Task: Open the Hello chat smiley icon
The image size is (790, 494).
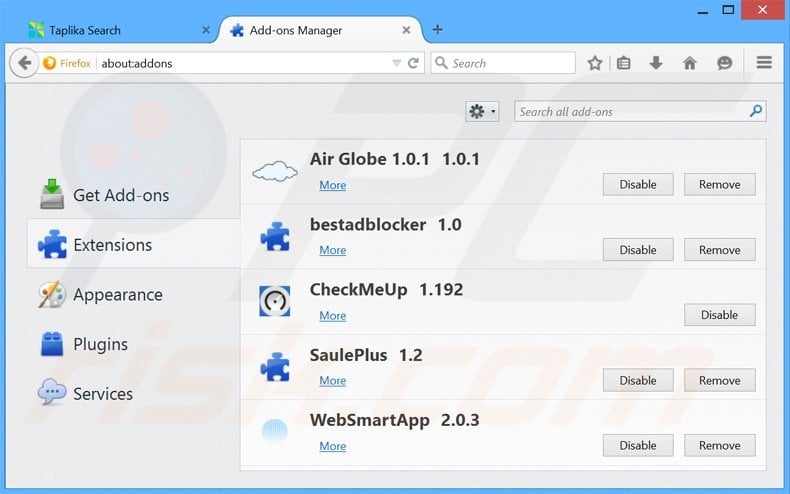Action: pos(725,63)
